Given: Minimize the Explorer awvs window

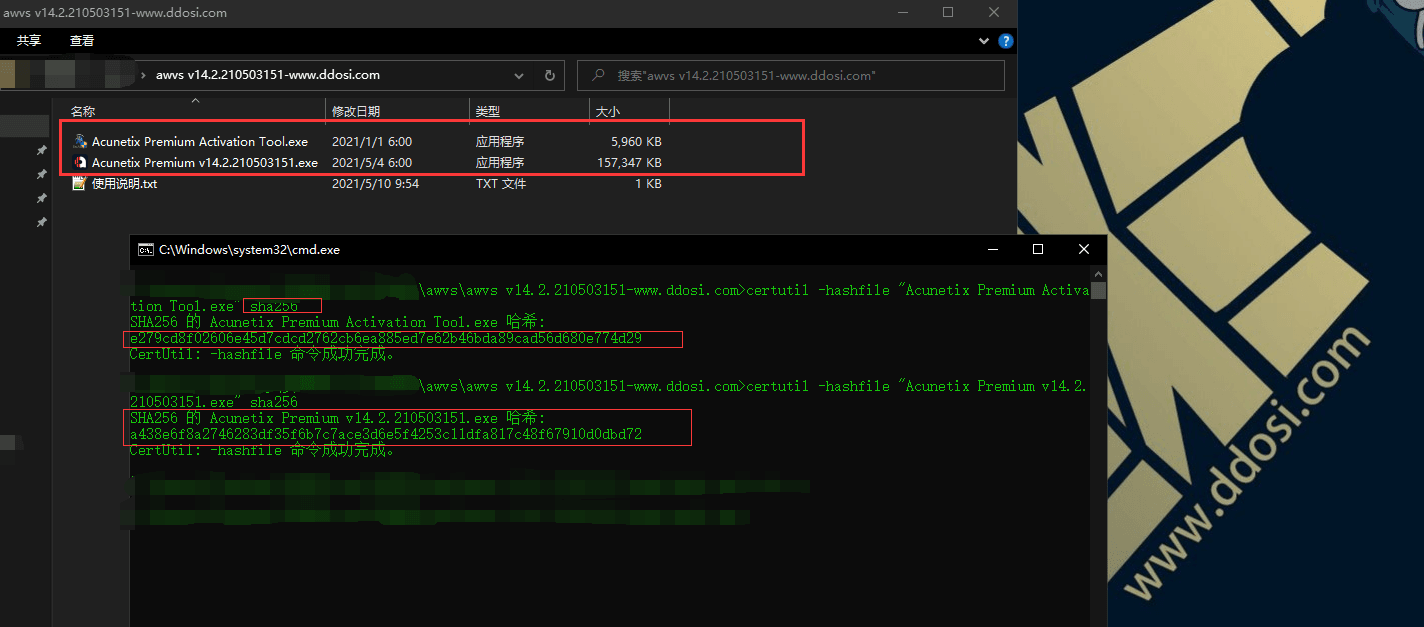Looking at the screenshot, I should point(902,12).
